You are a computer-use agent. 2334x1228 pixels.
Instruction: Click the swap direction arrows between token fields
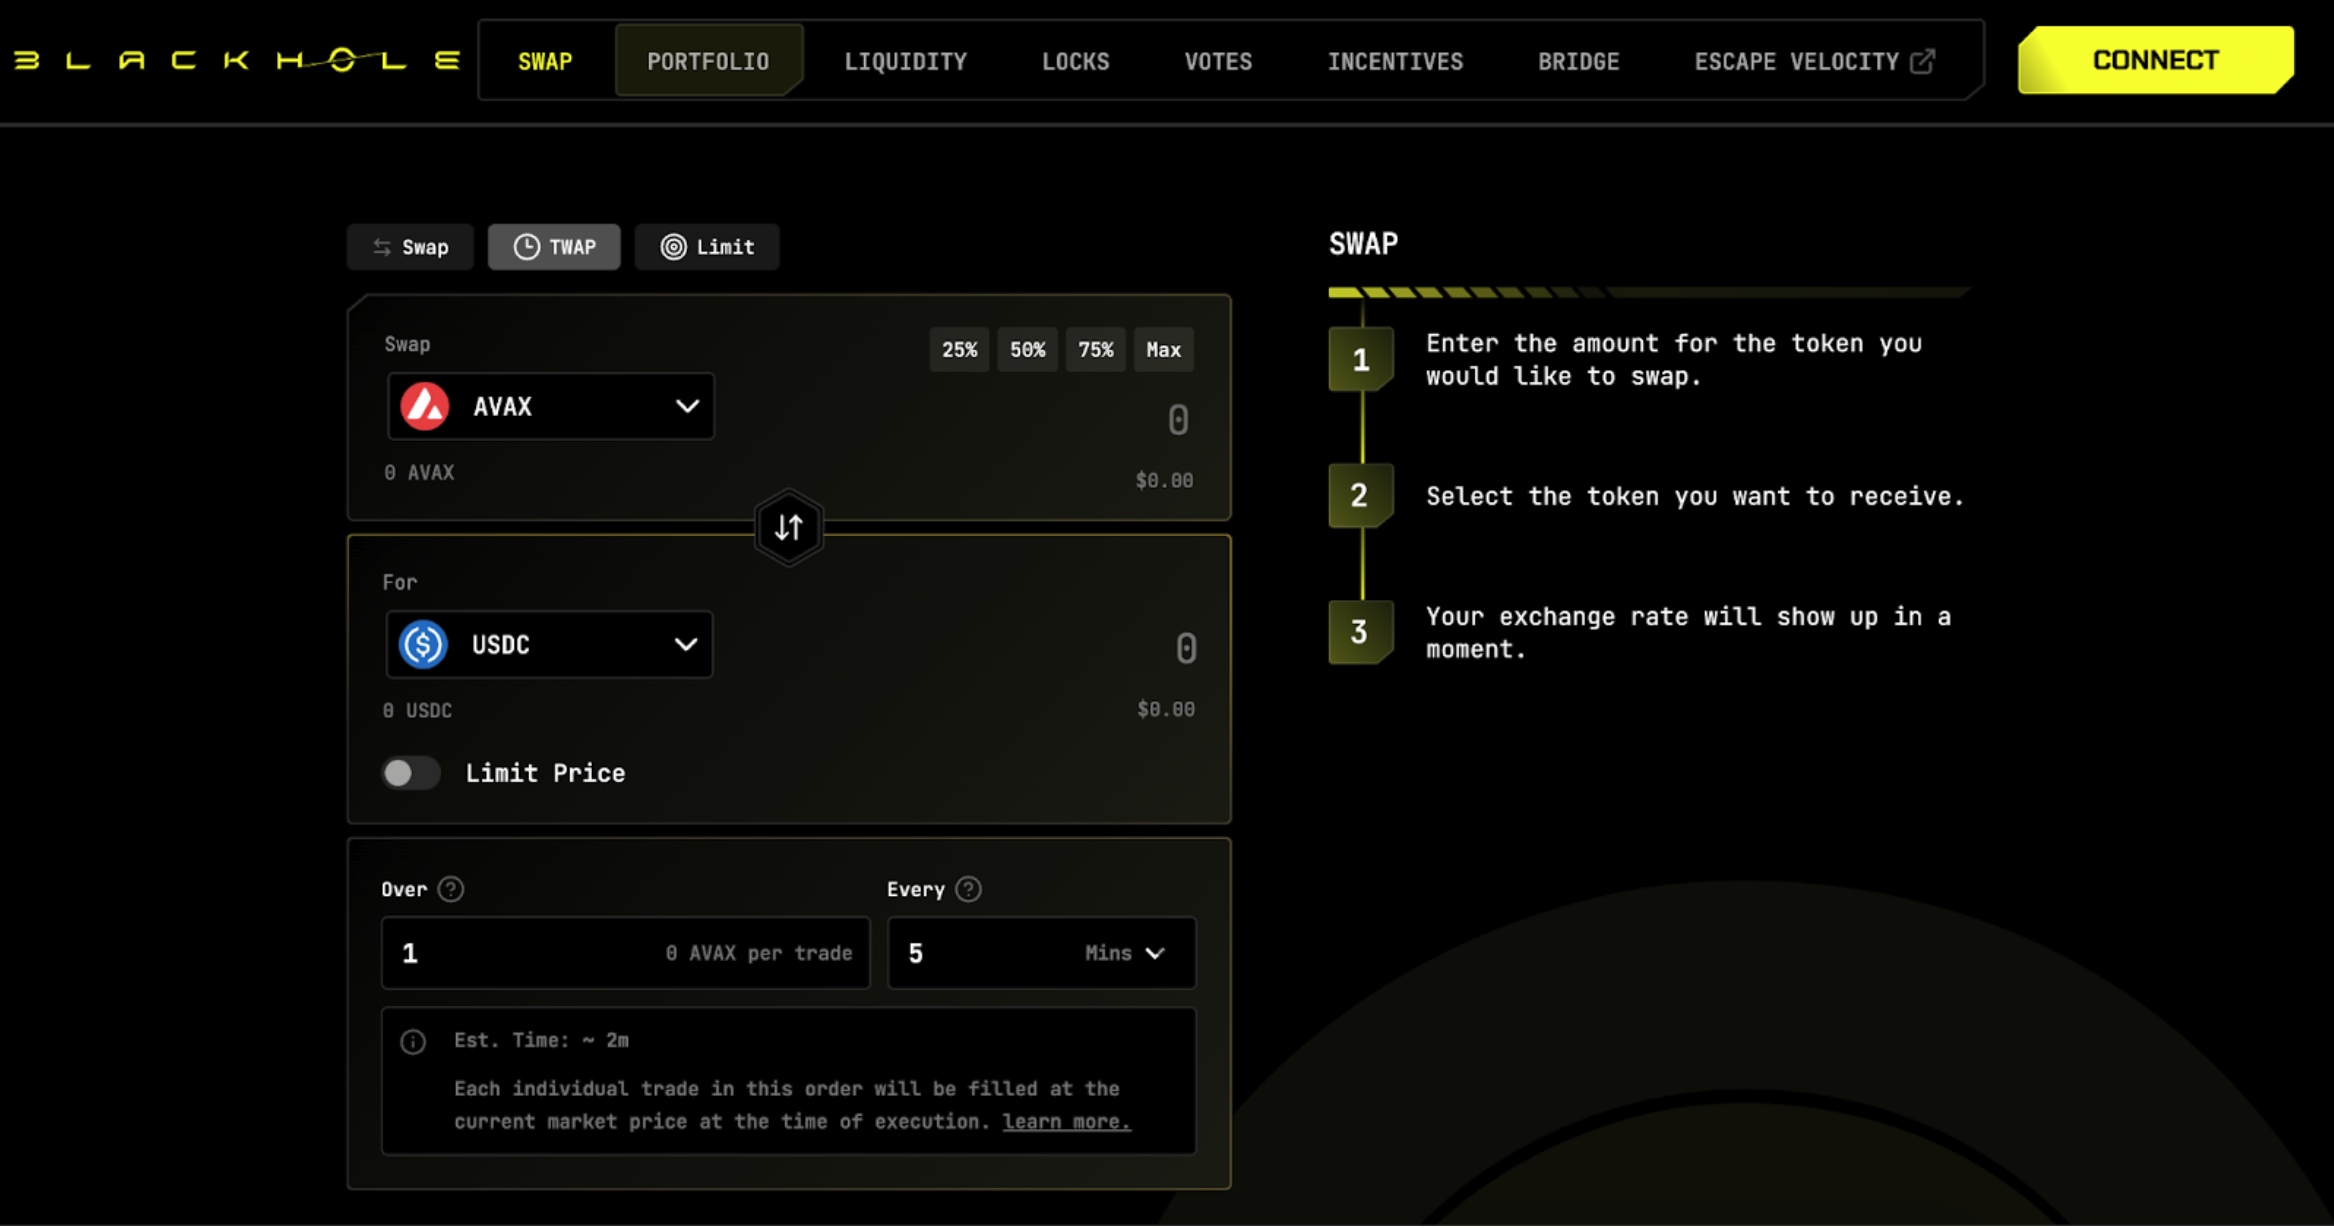coord(789,528)
